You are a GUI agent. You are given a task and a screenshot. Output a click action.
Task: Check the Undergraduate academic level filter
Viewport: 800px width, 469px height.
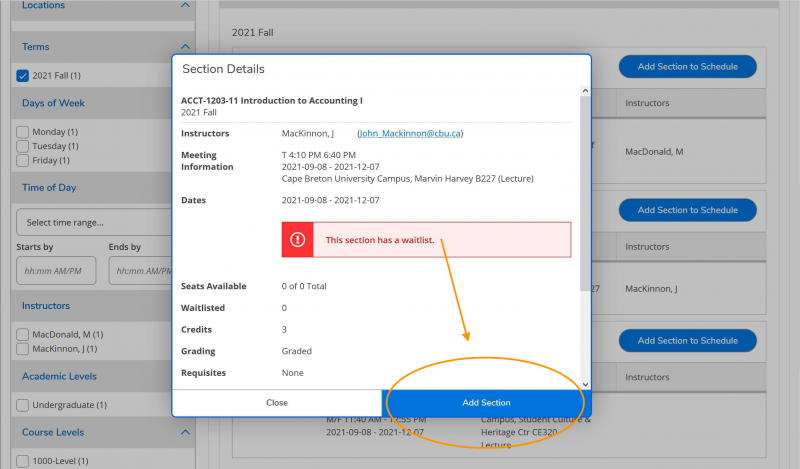coord(22,405)
